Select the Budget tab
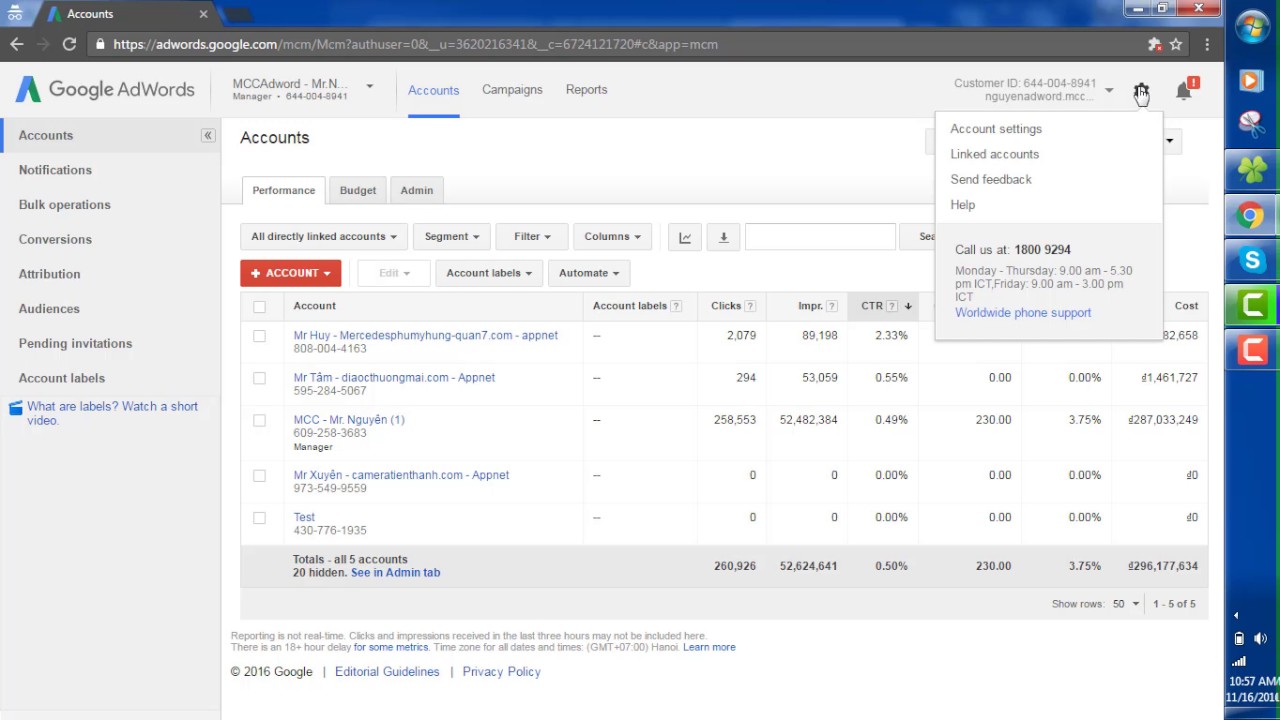This screenshot has width=1280, height=720. (x=358, y=190)
